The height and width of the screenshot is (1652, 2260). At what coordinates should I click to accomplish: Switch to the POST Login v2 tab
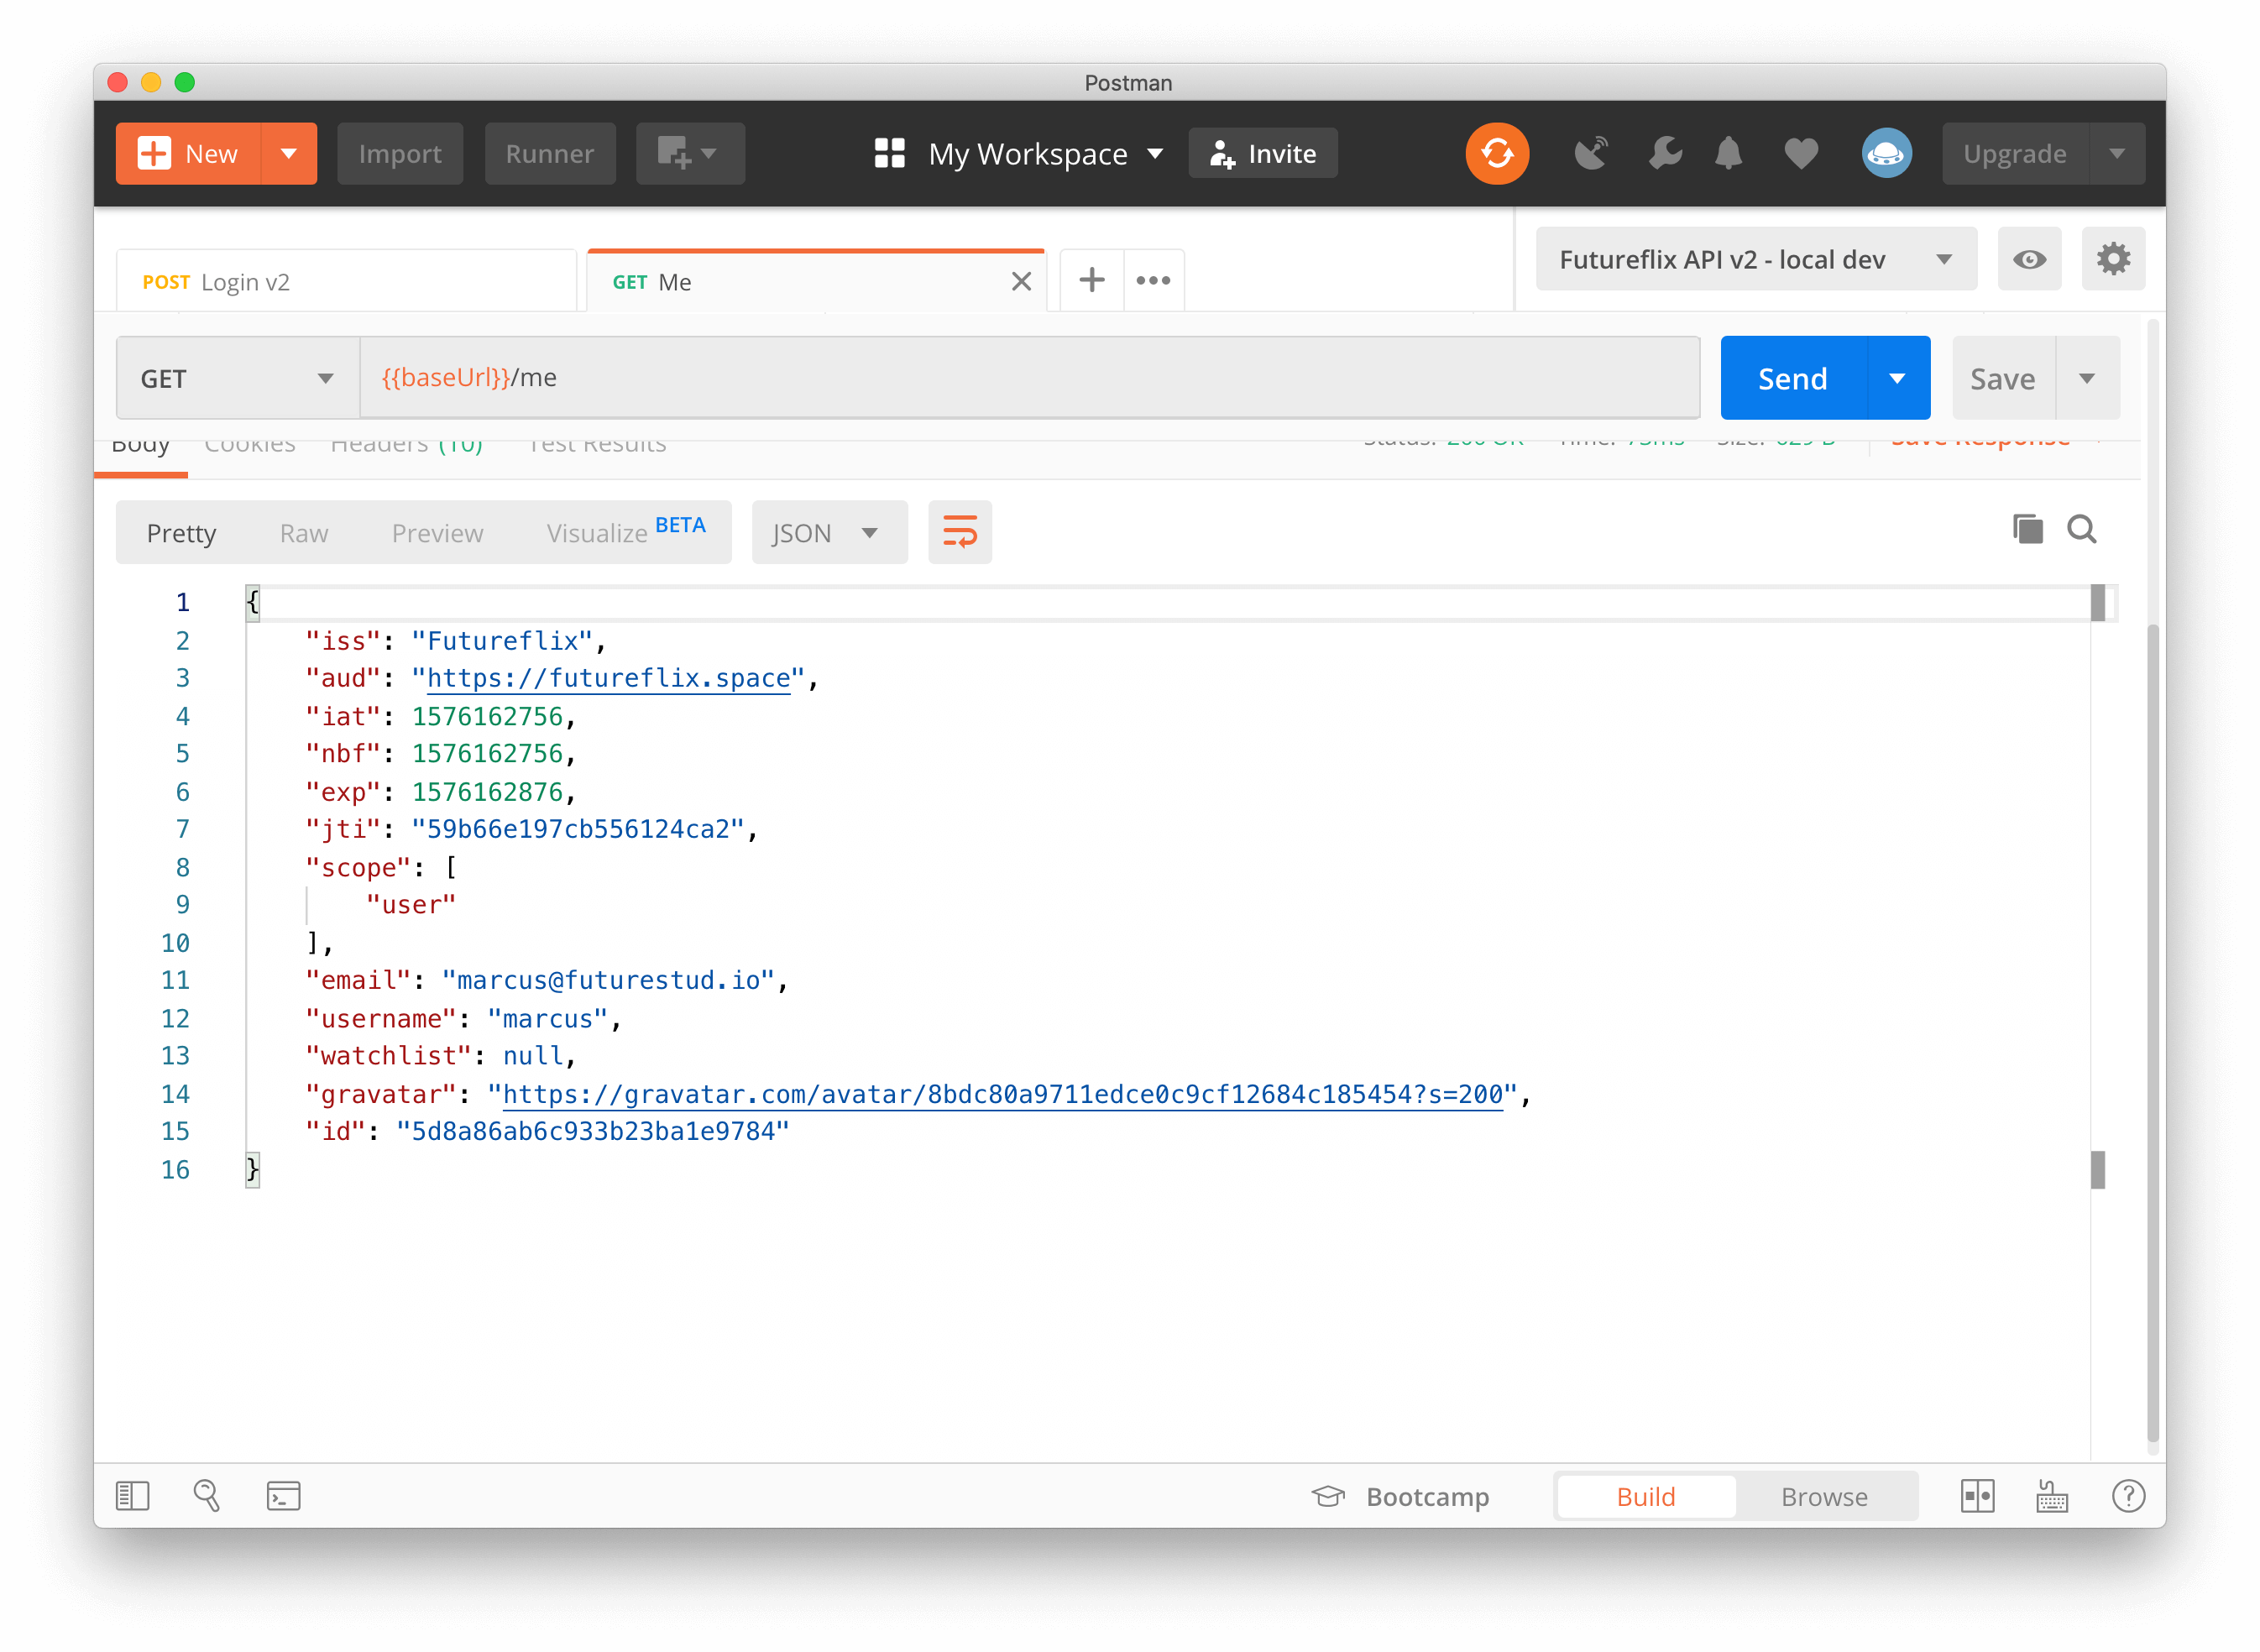[345, 282]
